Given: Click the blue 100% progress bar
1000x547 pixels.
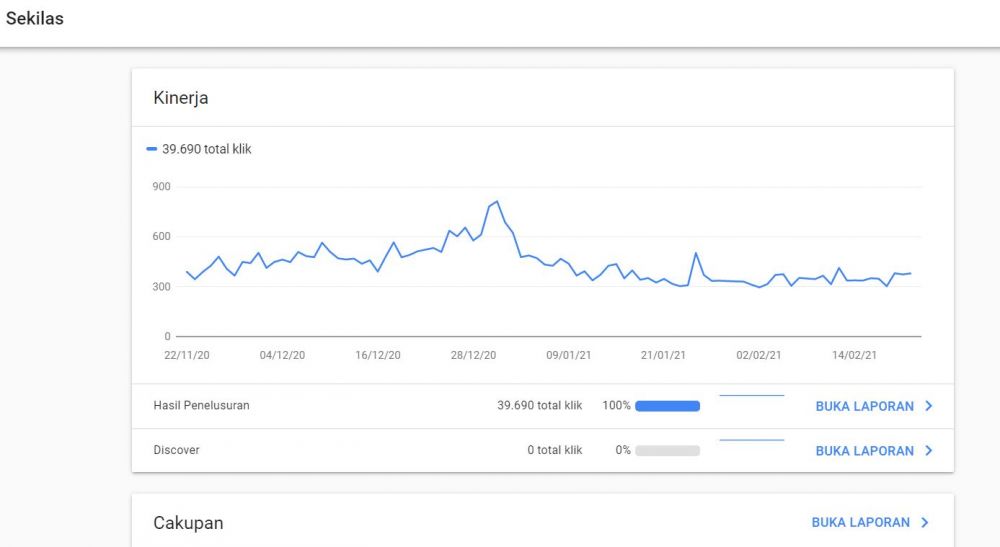Looking at the screenshot, I should (667, 406).
